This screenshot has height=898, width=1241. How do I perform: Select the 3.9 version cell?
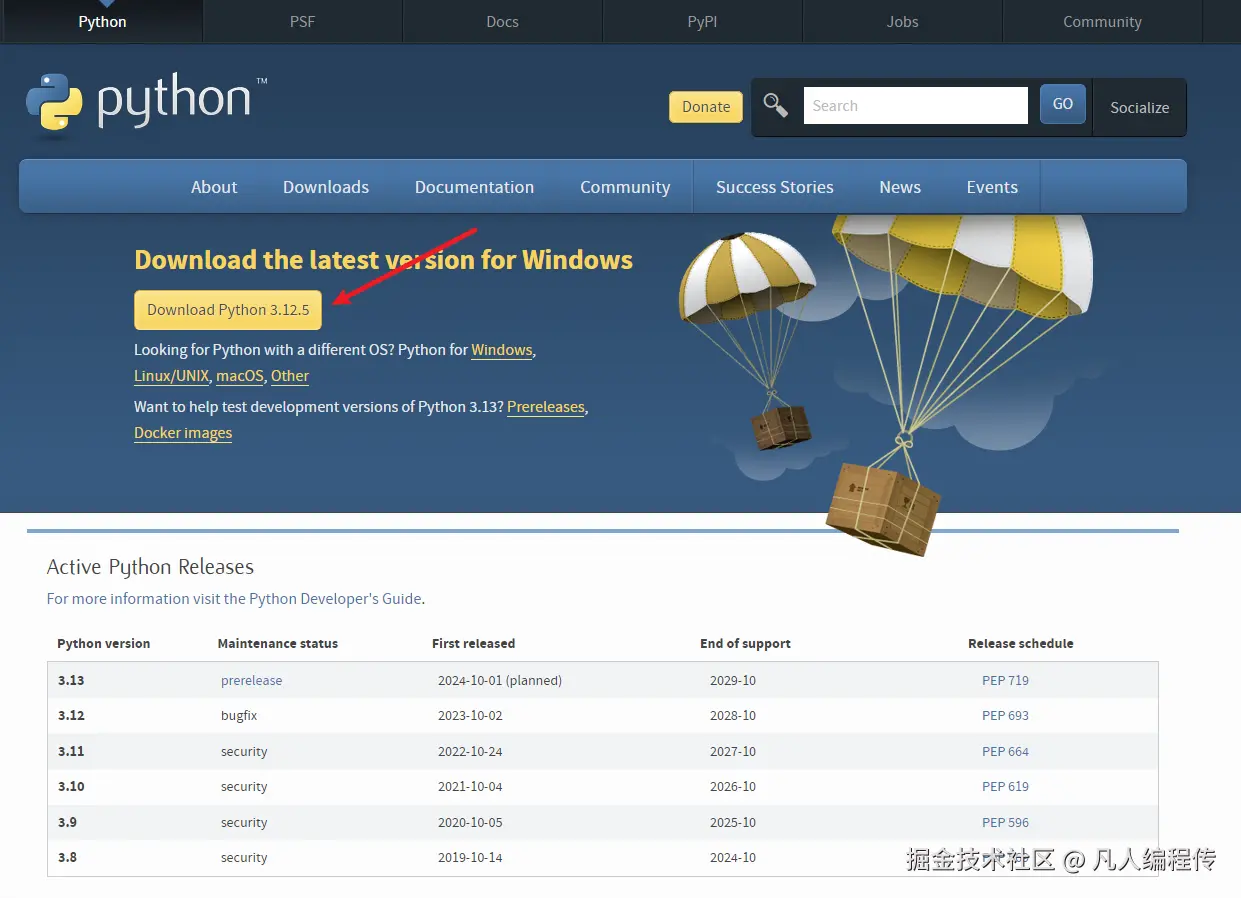[67, 822]
